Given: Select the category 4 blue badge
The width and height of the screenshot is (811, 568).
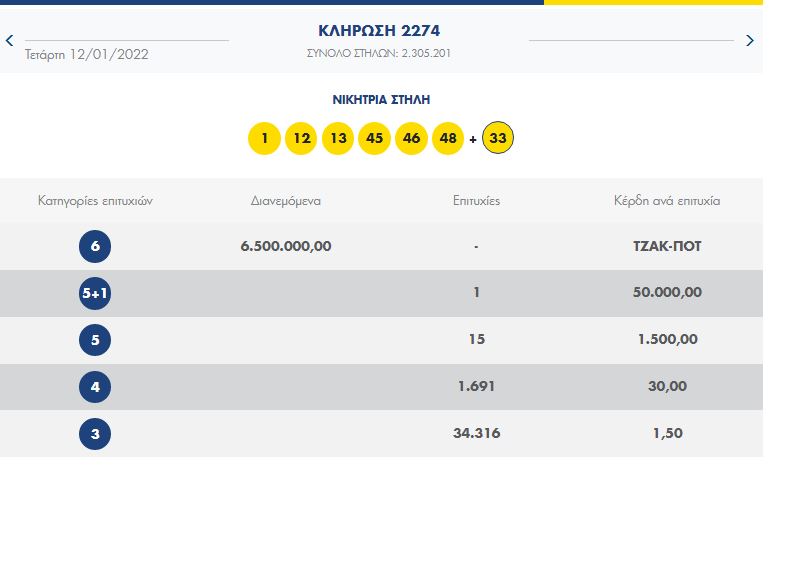Looking at the screenshot, I should click(95, 387).
